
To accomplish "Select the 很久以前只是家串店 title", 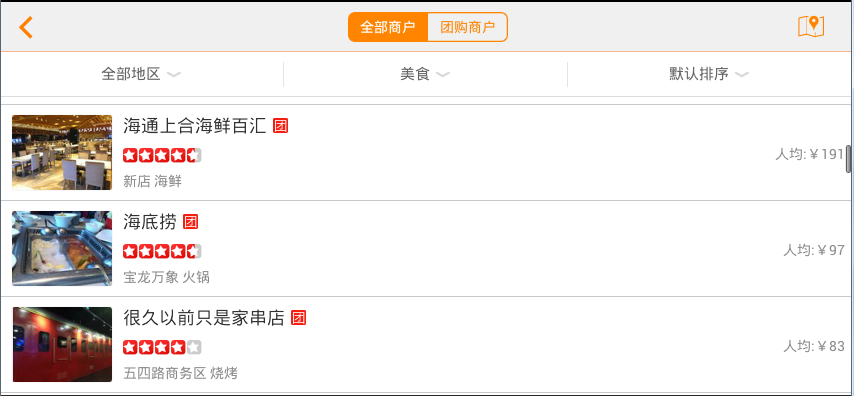I will click(x=204, y=318).
